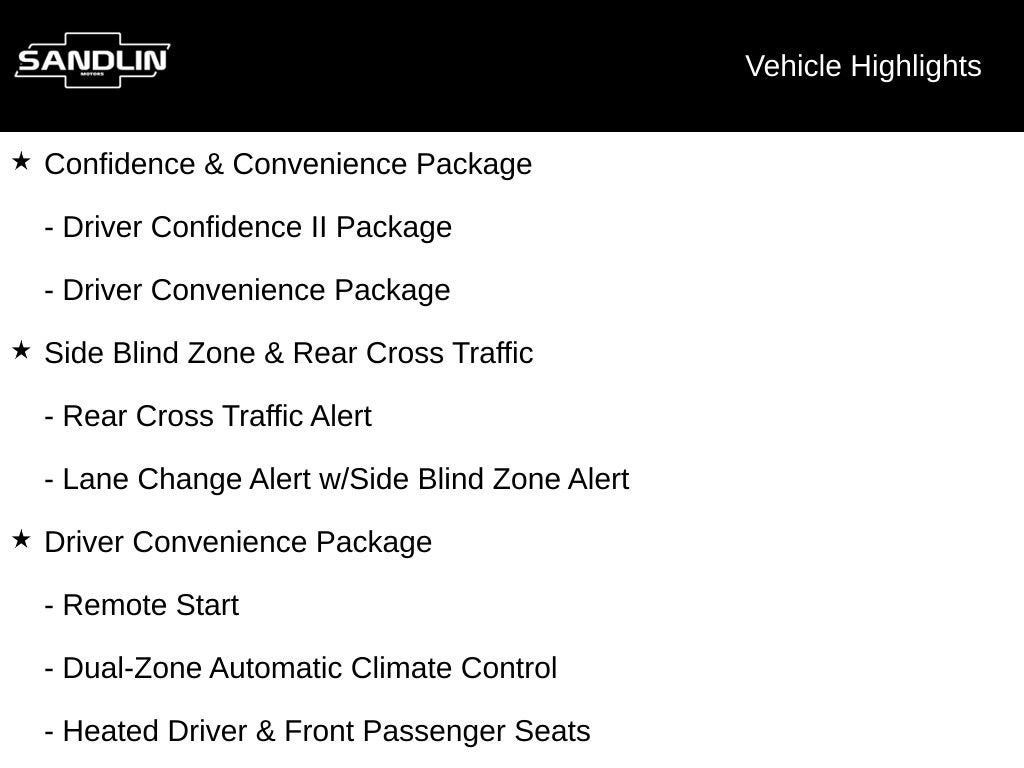
Task: Click the star beside the Driver Convenience Package heading
Action: 21,539
